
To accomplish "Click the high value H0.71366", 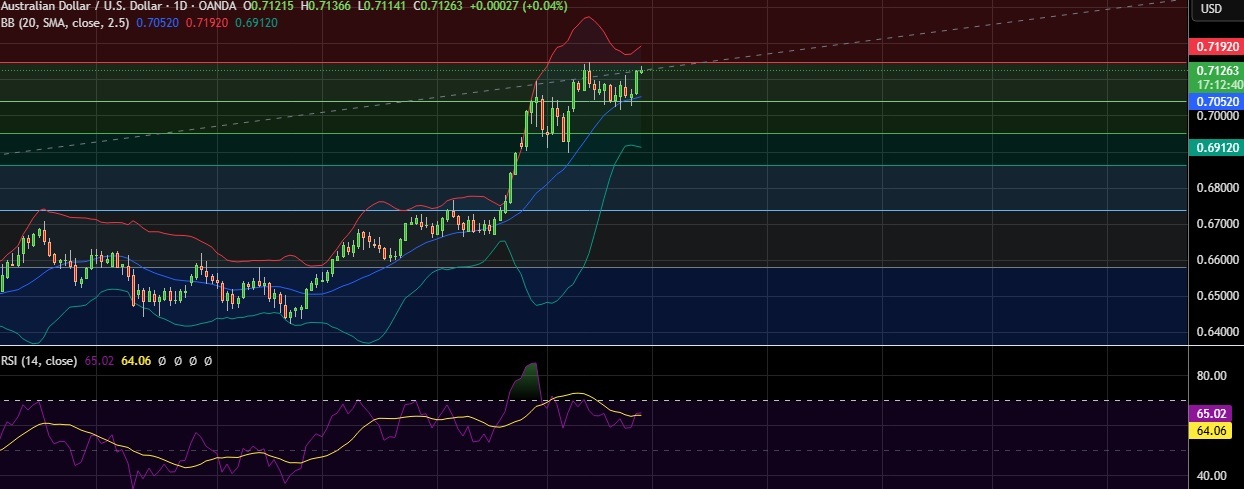I will [328, 6].
